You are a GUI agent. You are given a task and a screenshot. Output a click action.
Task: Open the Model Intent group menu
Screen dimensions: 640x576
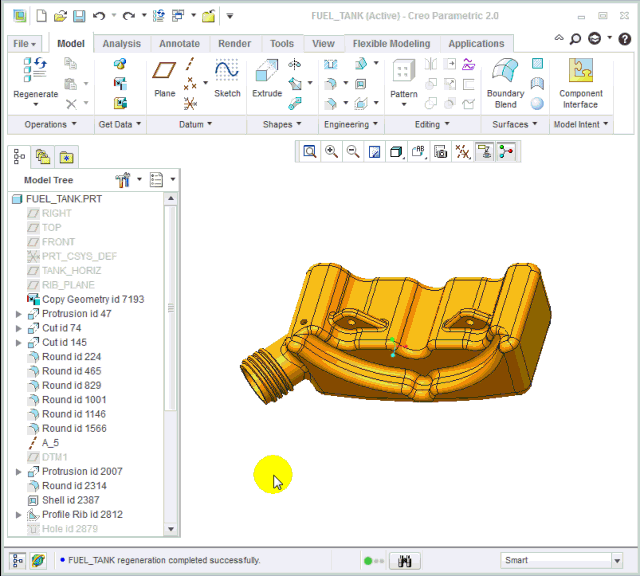point(581,124)
